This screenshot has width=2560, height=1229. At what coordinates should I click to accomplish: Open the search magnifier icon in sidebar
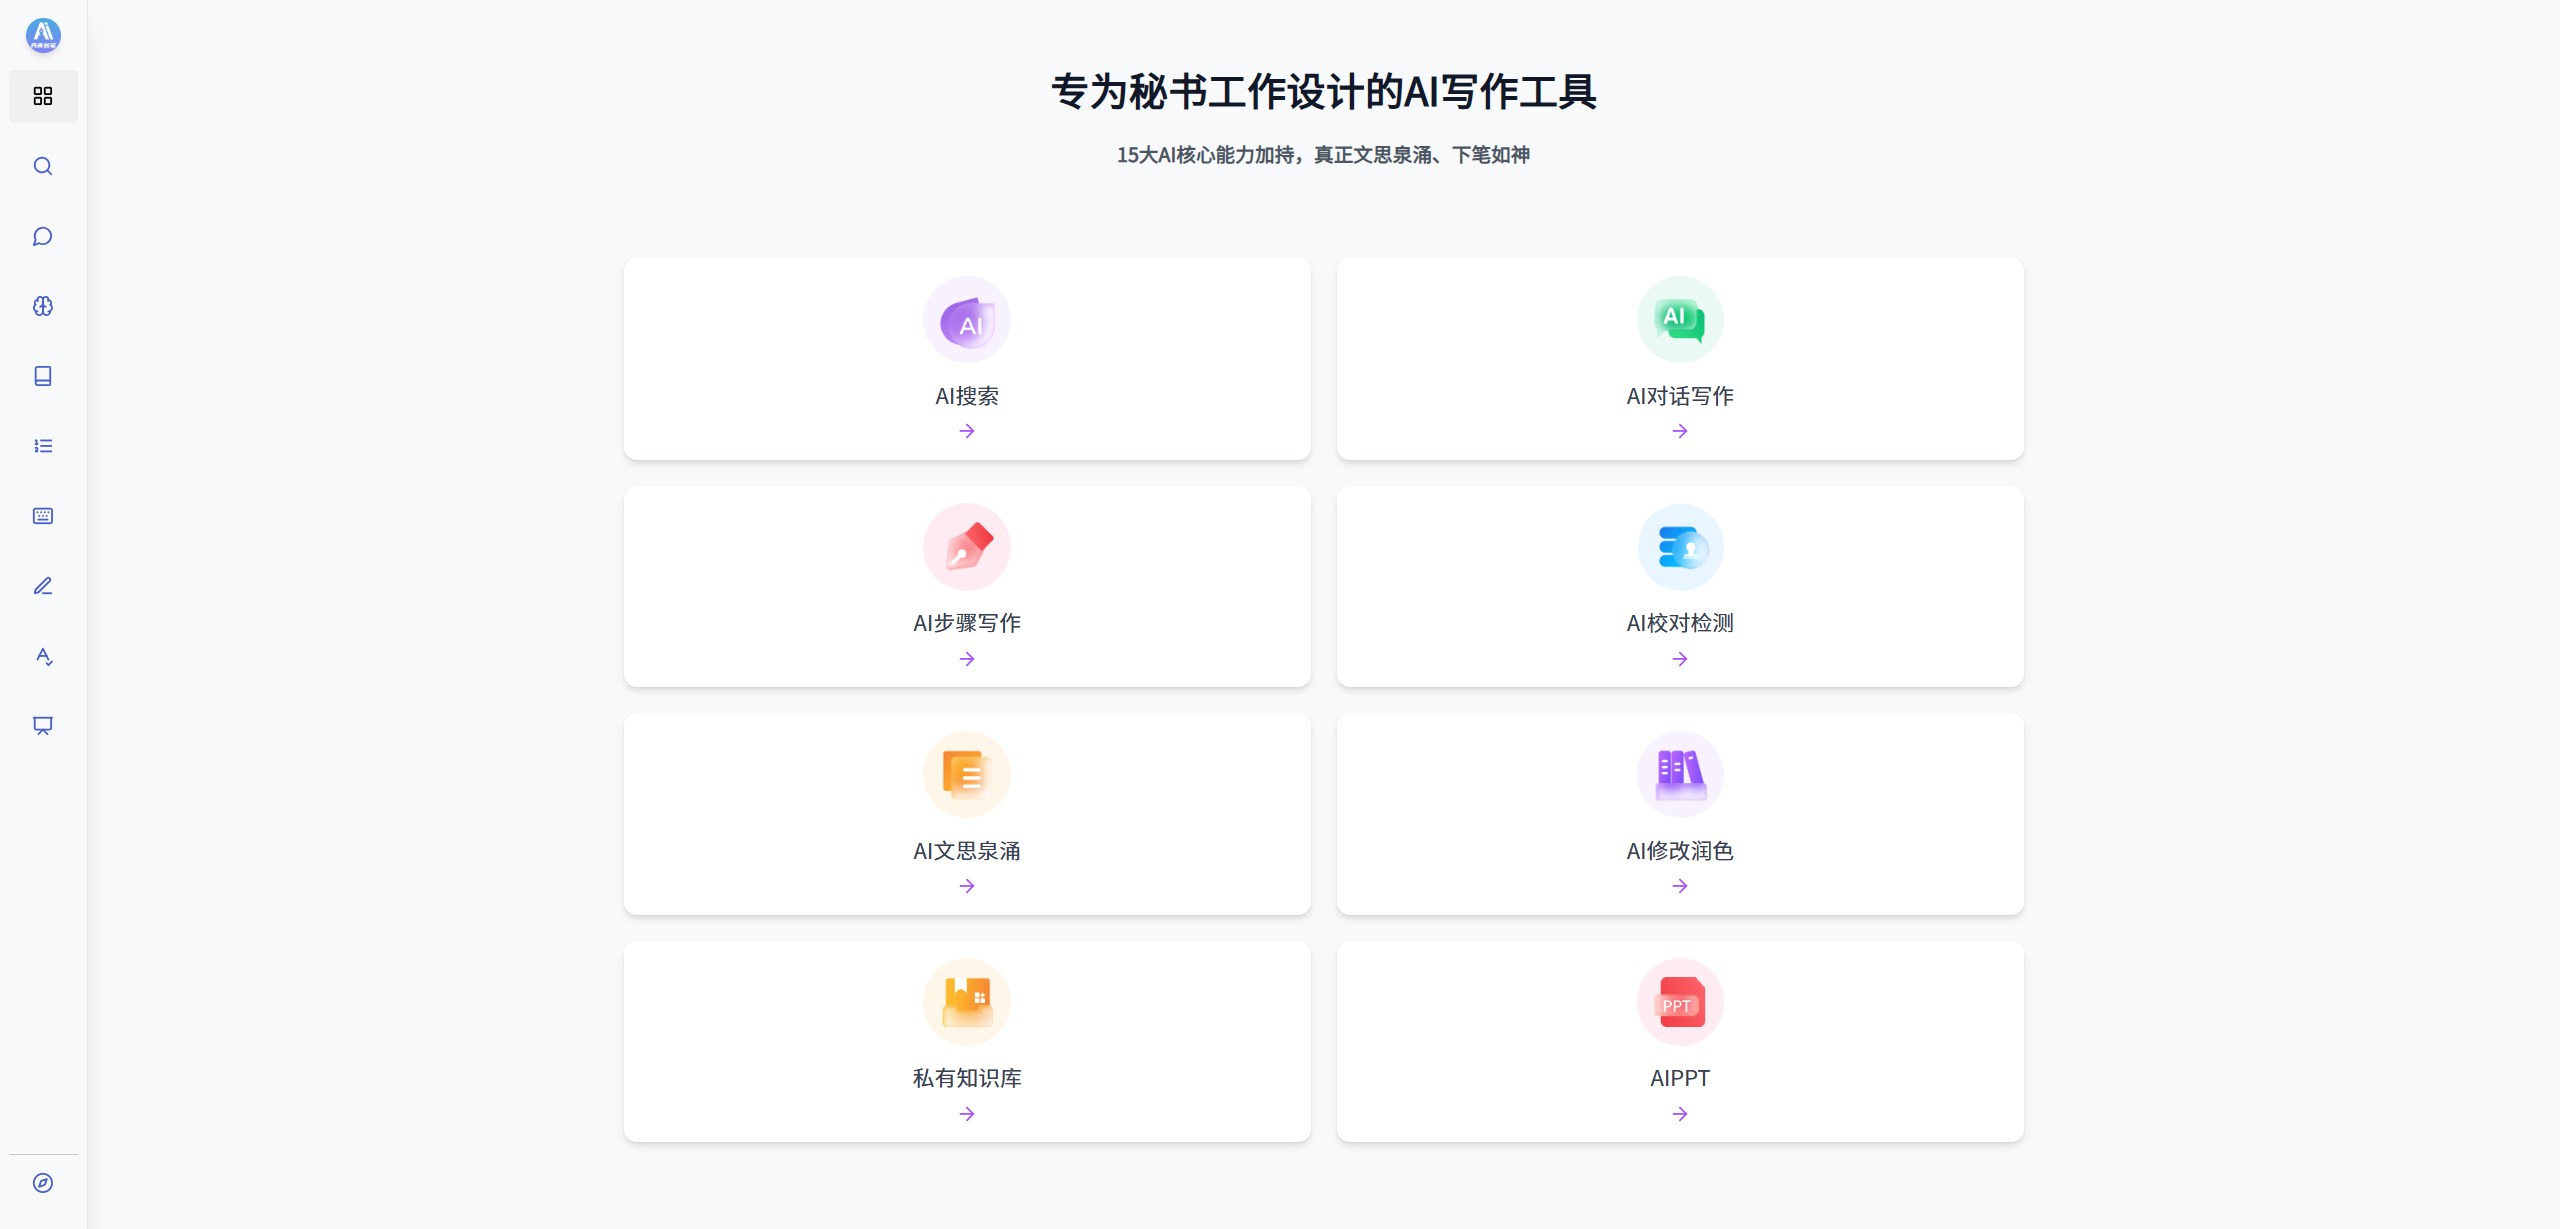pos(43,166)
